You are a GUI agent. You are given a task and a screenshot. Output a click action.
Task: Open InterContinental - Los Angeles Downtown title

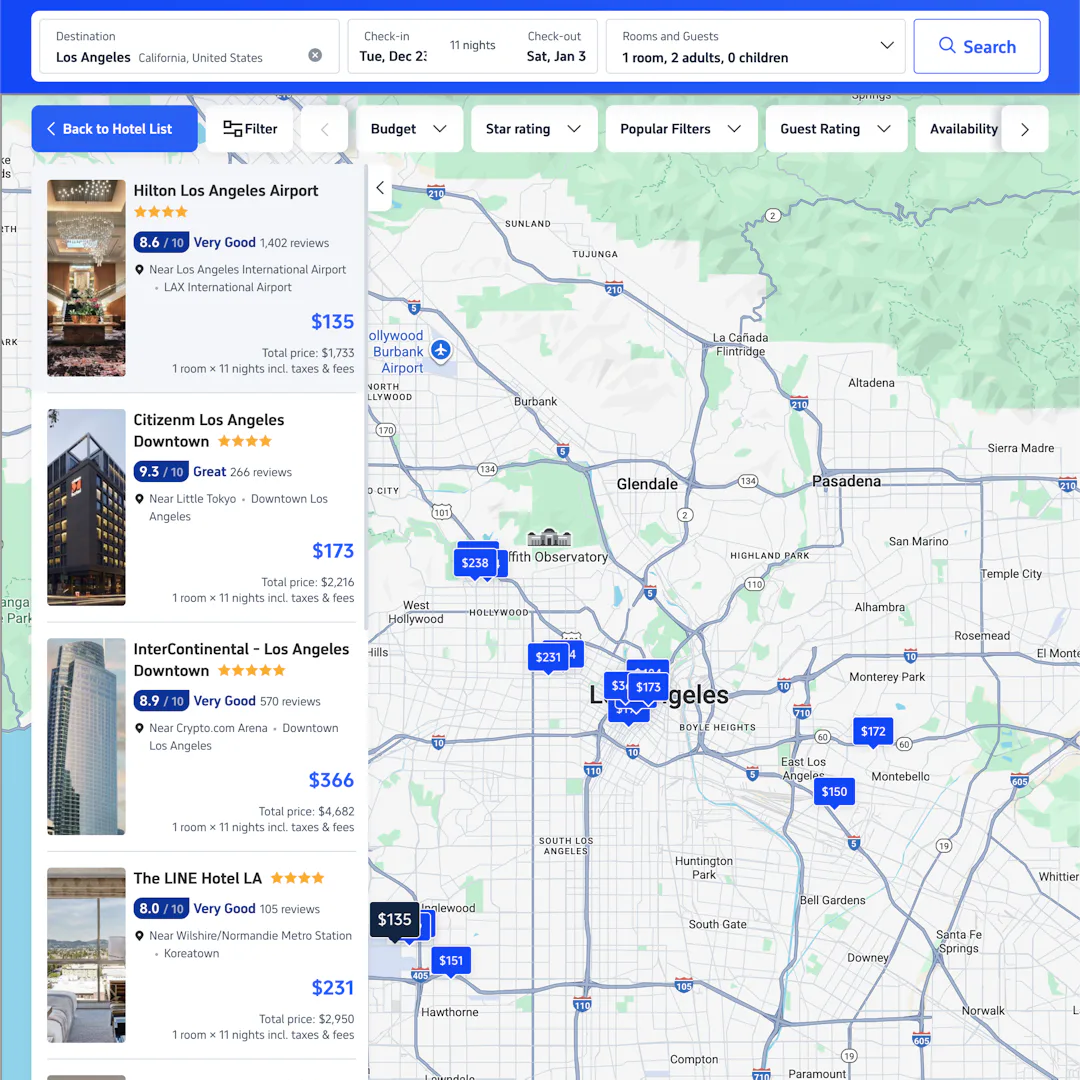(241, 660)
